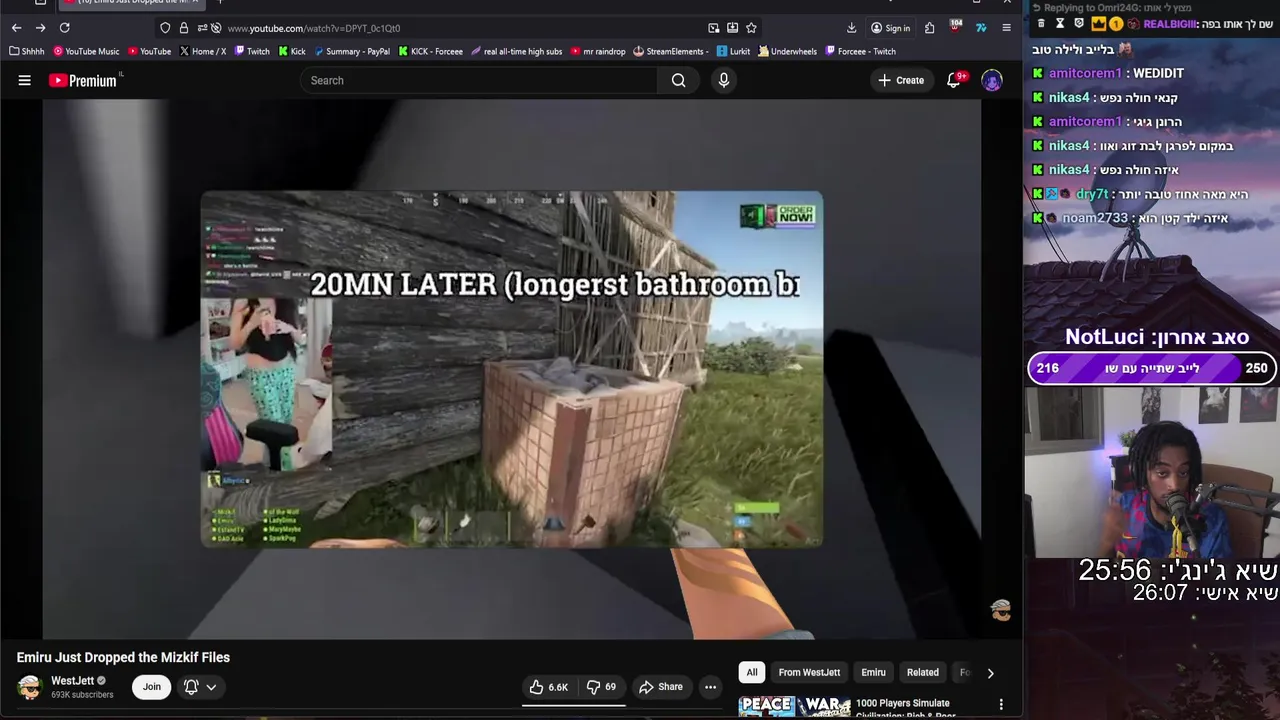Viewport: 1280px width, 720px height.
Task: Open the YouTube hamburger guide menu
Action: (24, 80)
